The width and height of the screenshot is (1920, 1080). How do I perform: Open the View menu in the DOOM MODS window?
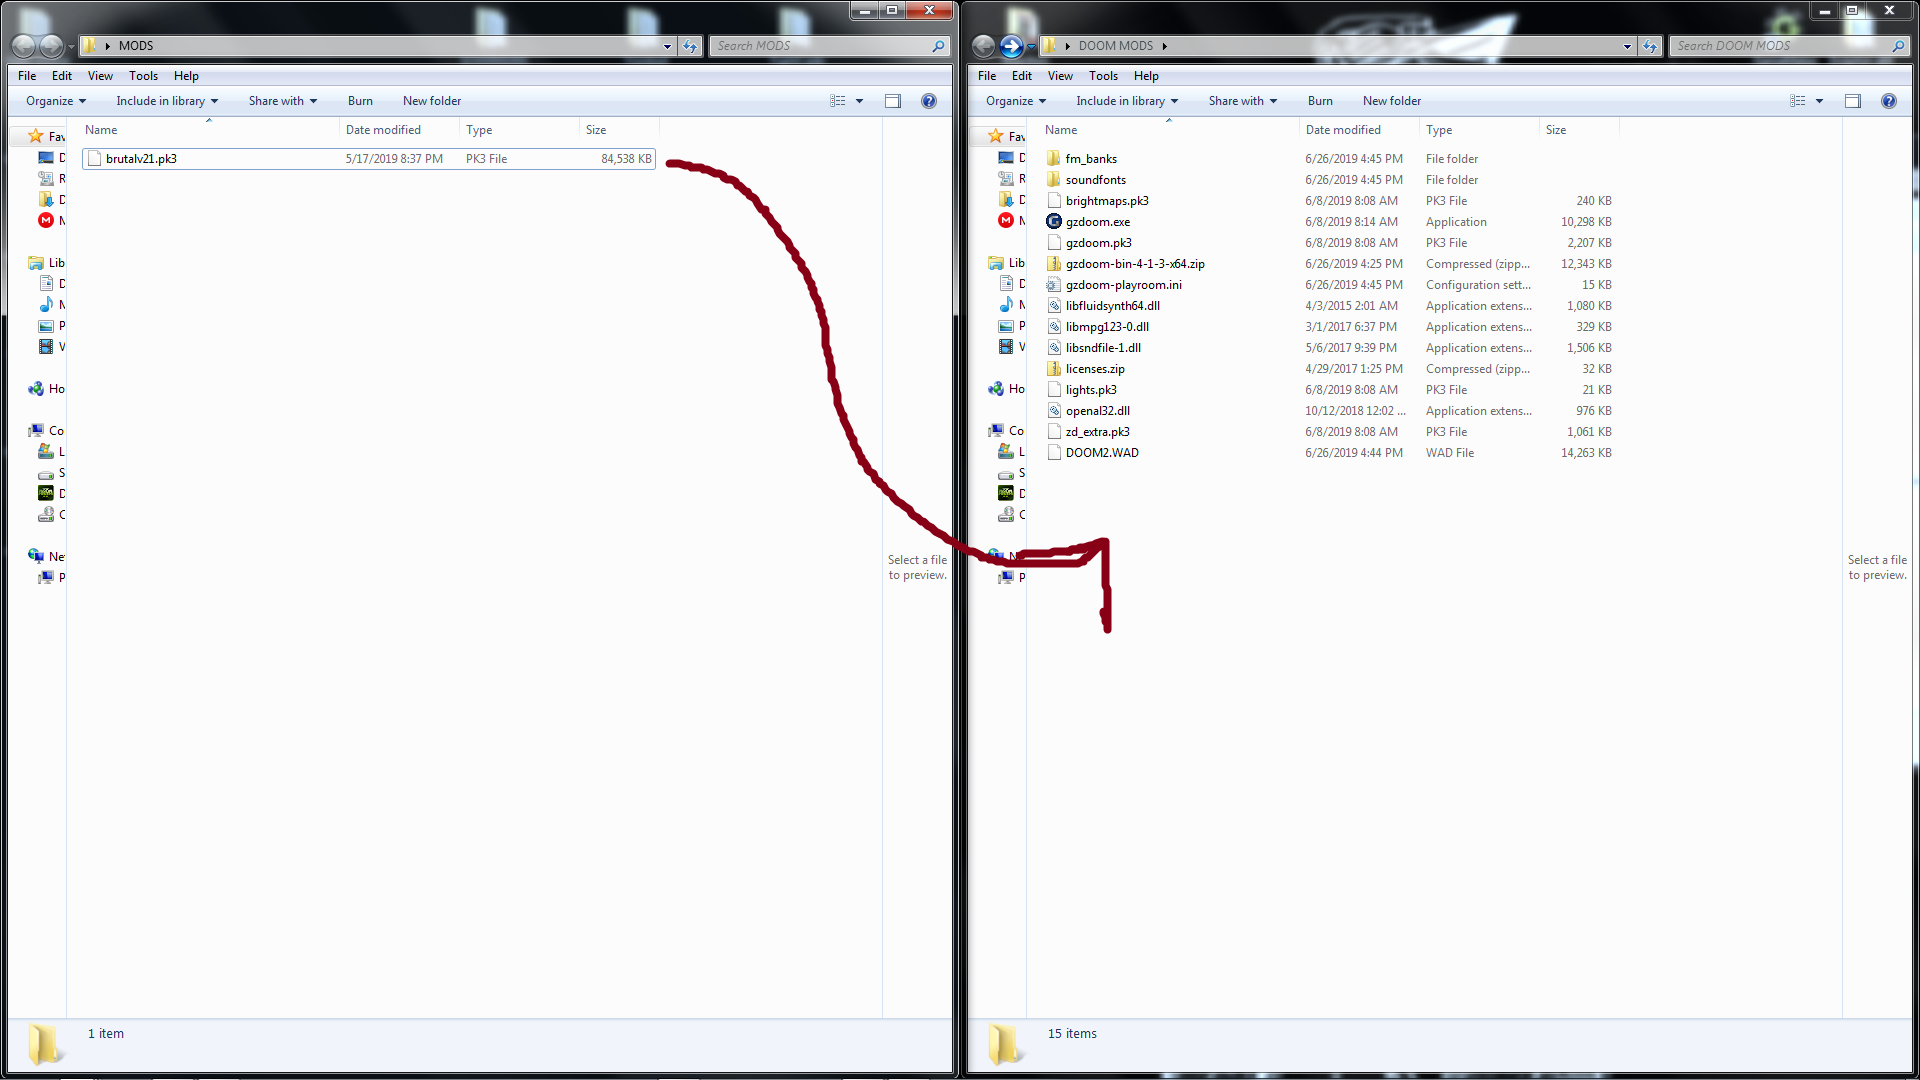click(1060, 76)
